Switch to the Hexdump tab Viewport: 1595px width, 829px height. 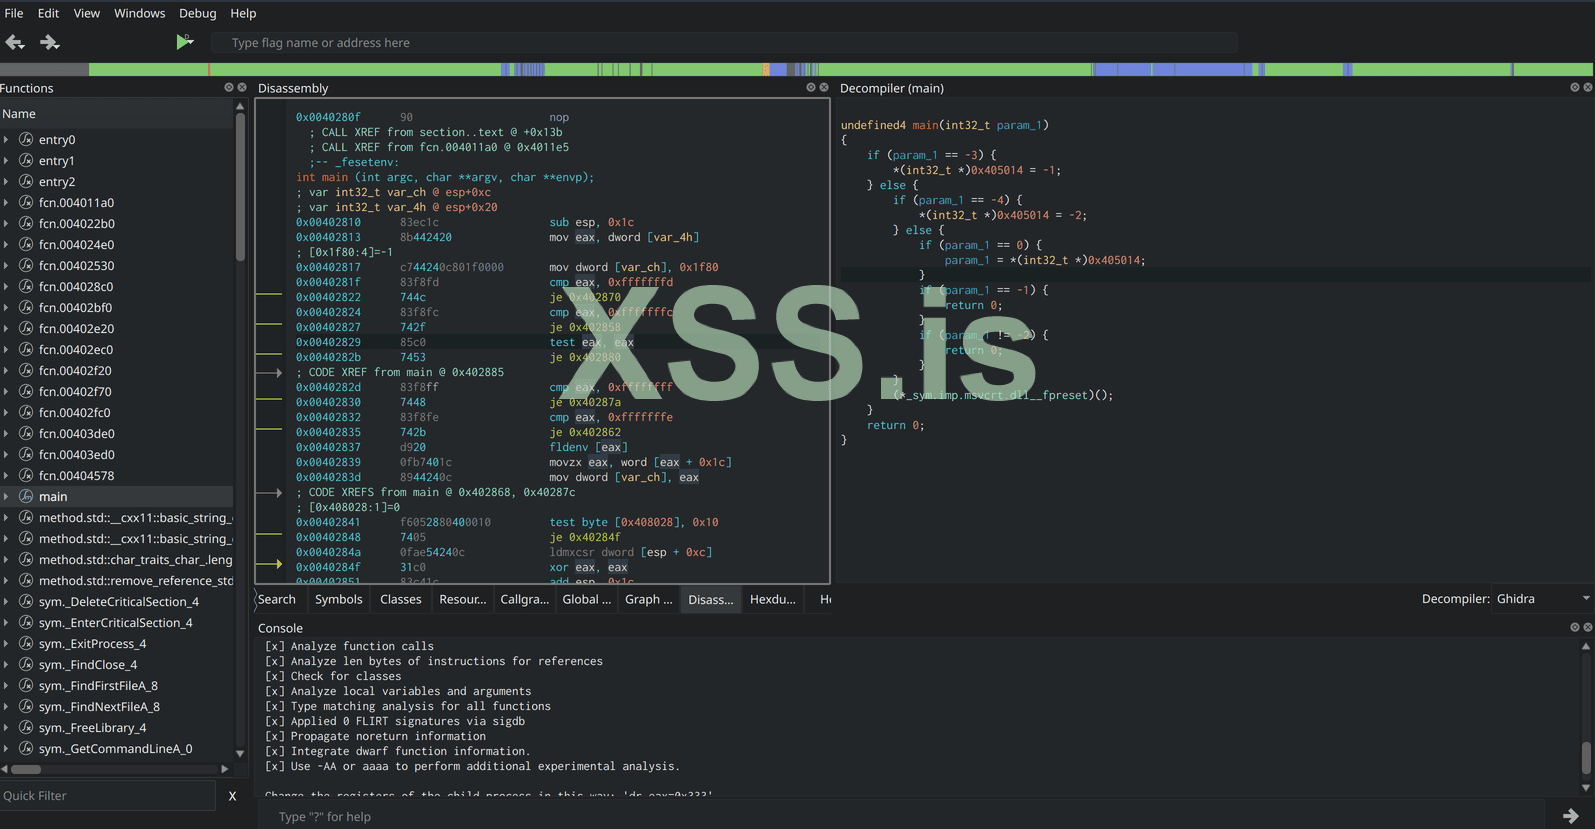click(772, 599)
